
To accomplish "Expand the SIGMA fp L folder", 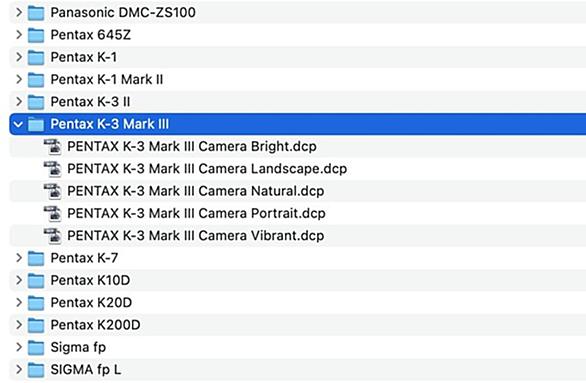I will click(19, 370).
